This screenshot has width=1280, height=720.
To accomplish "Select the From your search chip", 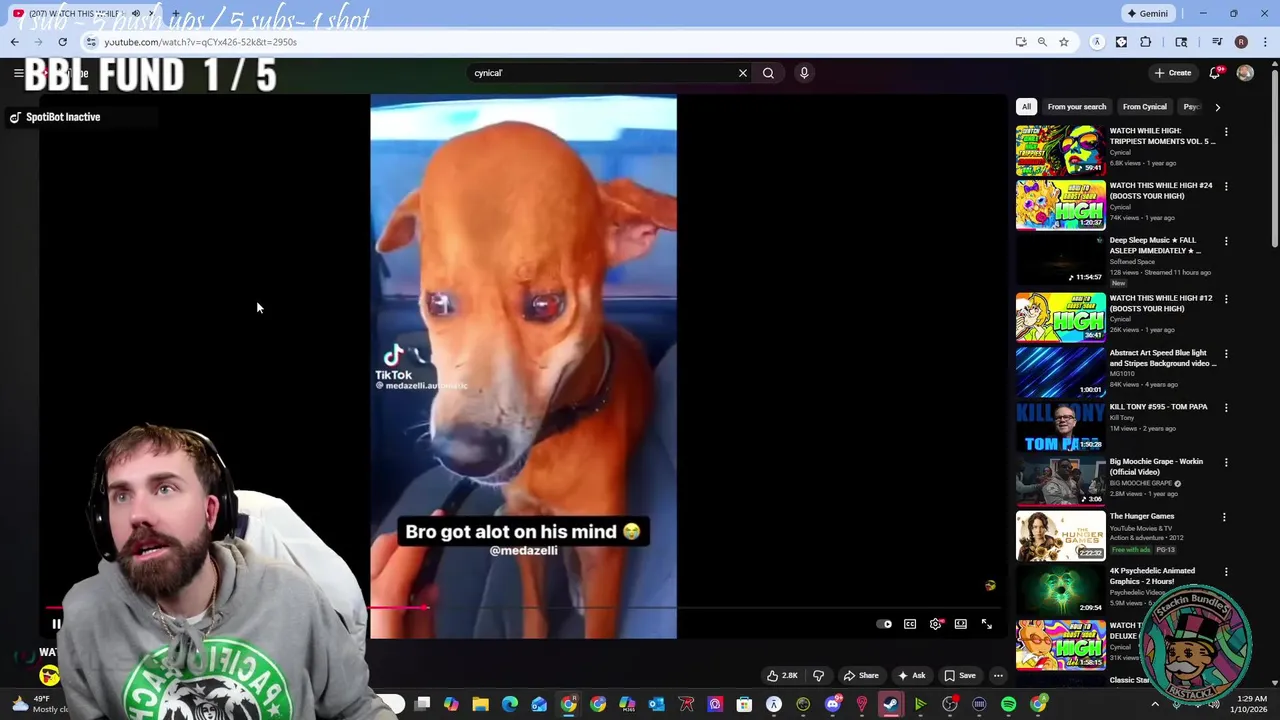I will point(1077,107).
